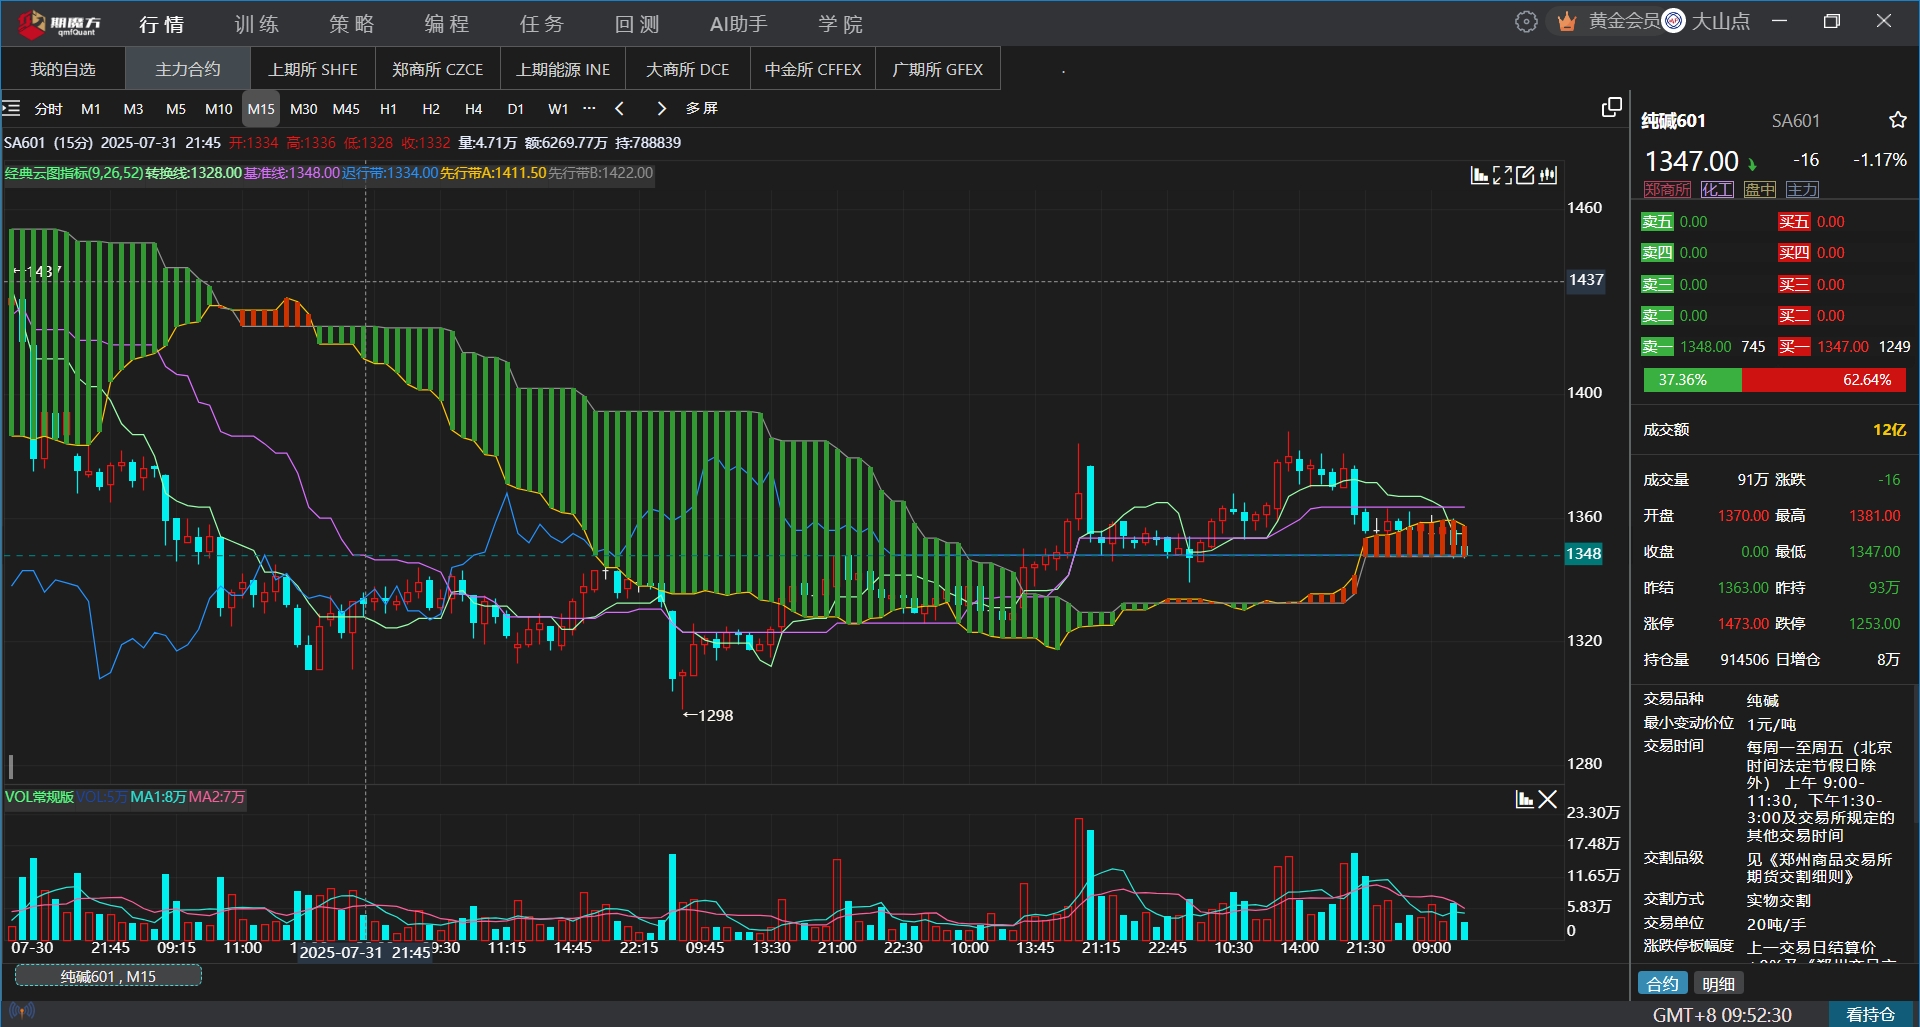Image resolution: width=1920 pixels, height=1027 pixels.
Task: Go to previous contract with left arrow
Action: tap(619, 108)
